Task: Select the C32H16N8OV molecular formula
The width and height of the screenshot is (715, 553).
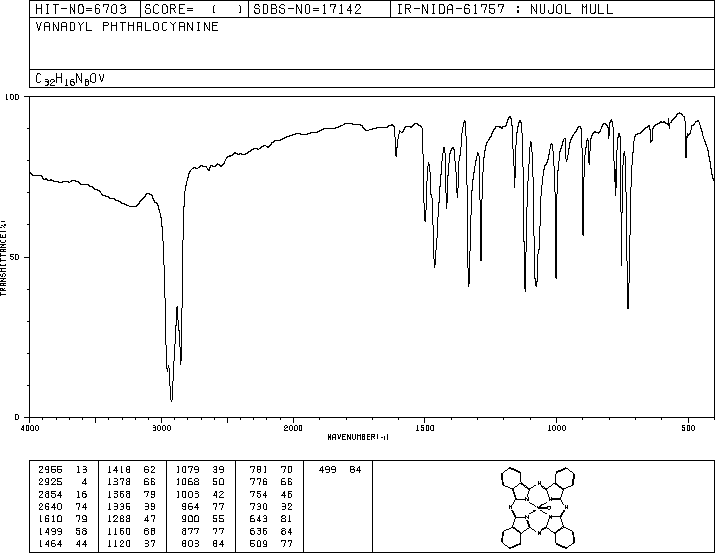Action: pyautogui.click(x=70, y=79)
